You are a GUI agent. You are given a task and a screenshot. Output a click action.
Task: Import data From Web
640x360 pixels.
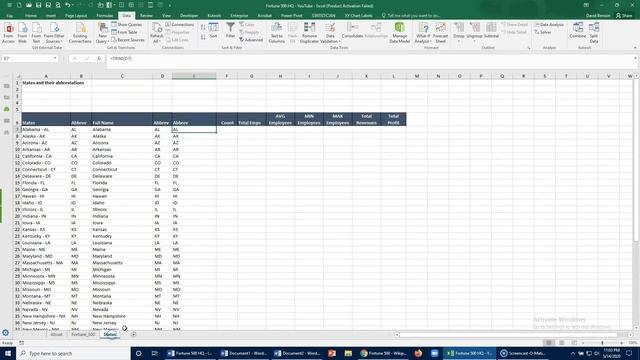[x=22, y=33]
